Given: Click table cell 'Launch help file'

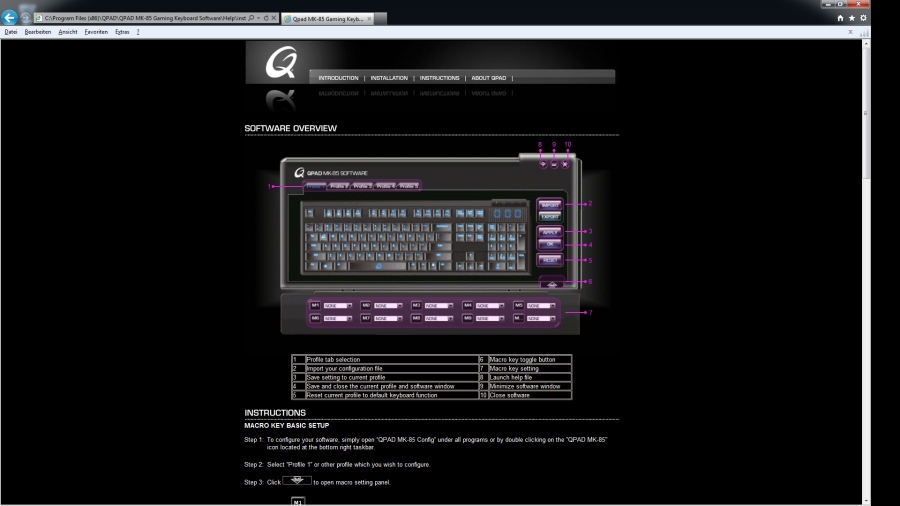Looking at the screenshot, I should coord(529,377).
